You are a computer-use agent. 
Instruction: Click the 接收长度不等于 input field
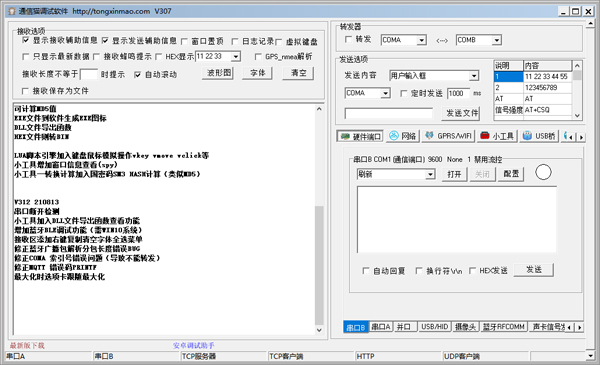coord(89,74)
